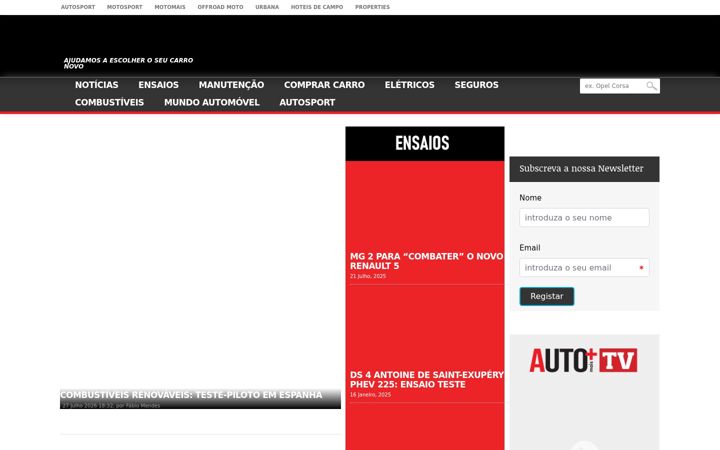
Task: Open the DS 4 Antoine de Saint-Exupéry article
Action: (426, 380)
